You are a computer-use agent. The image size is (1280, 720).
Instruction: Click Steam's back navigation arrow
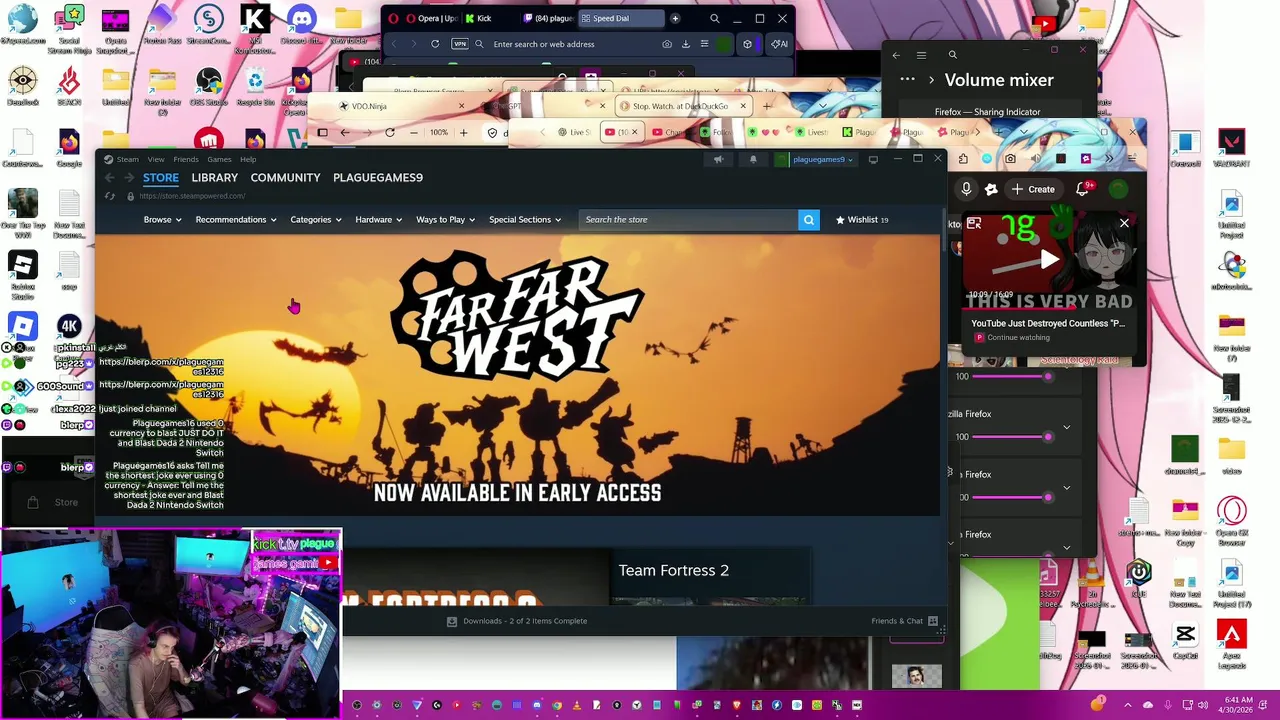[x=109, y=178]
